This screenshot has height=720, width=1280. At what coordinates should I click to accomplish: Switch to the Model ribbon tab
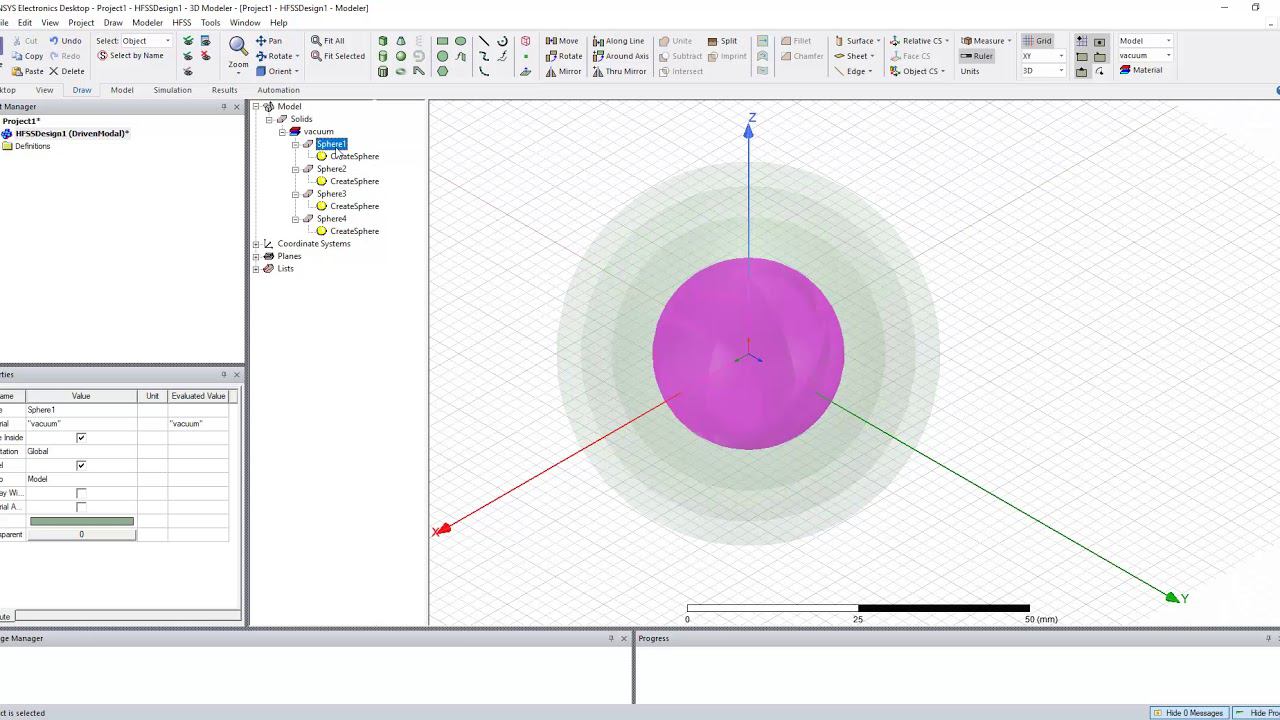tap(122, 90)
